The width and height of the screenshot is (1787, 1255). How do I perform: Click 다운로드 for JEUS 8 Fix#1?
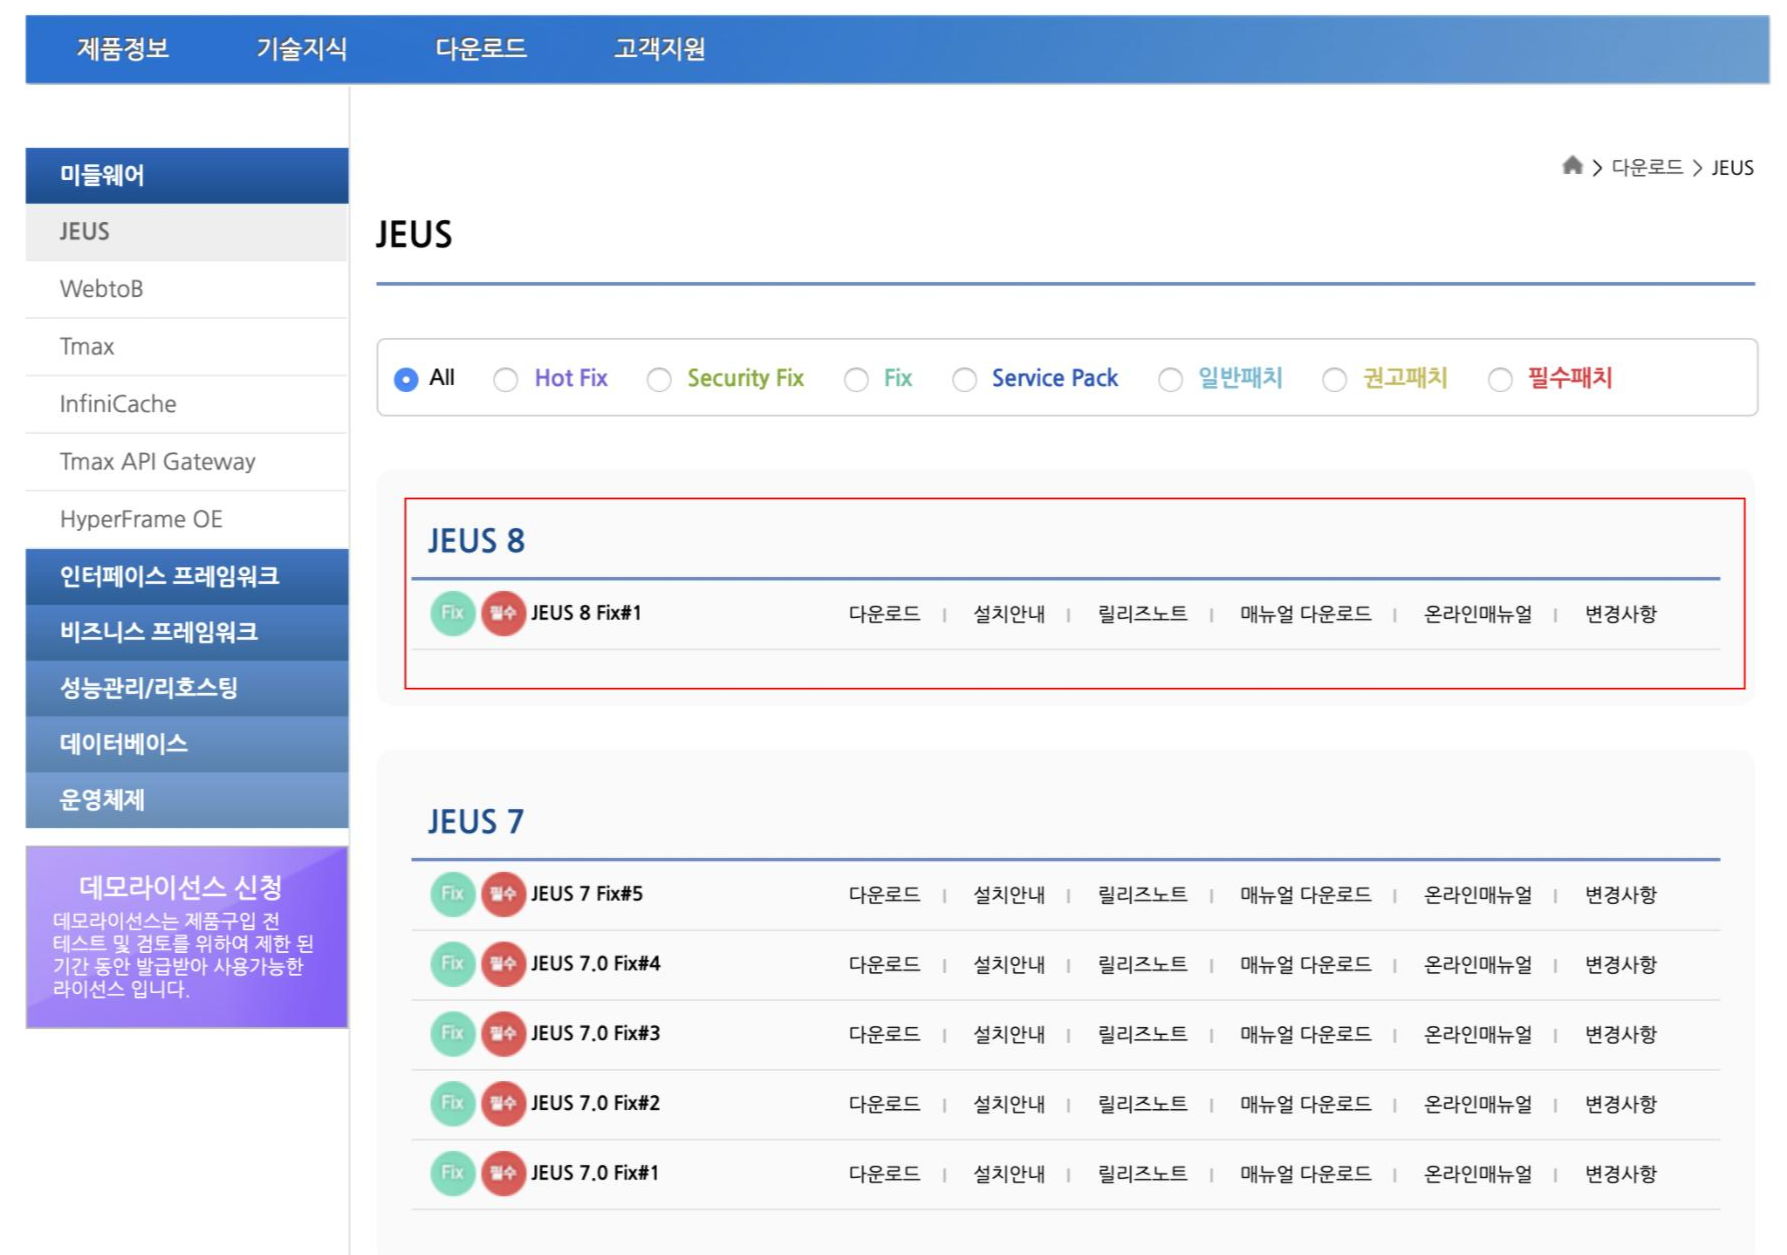[884, 614]
